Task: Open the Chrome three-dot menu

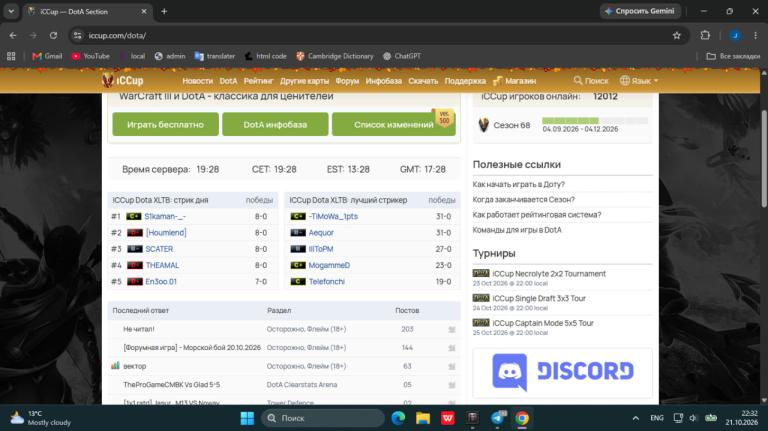Action: [x=755, y=35]
